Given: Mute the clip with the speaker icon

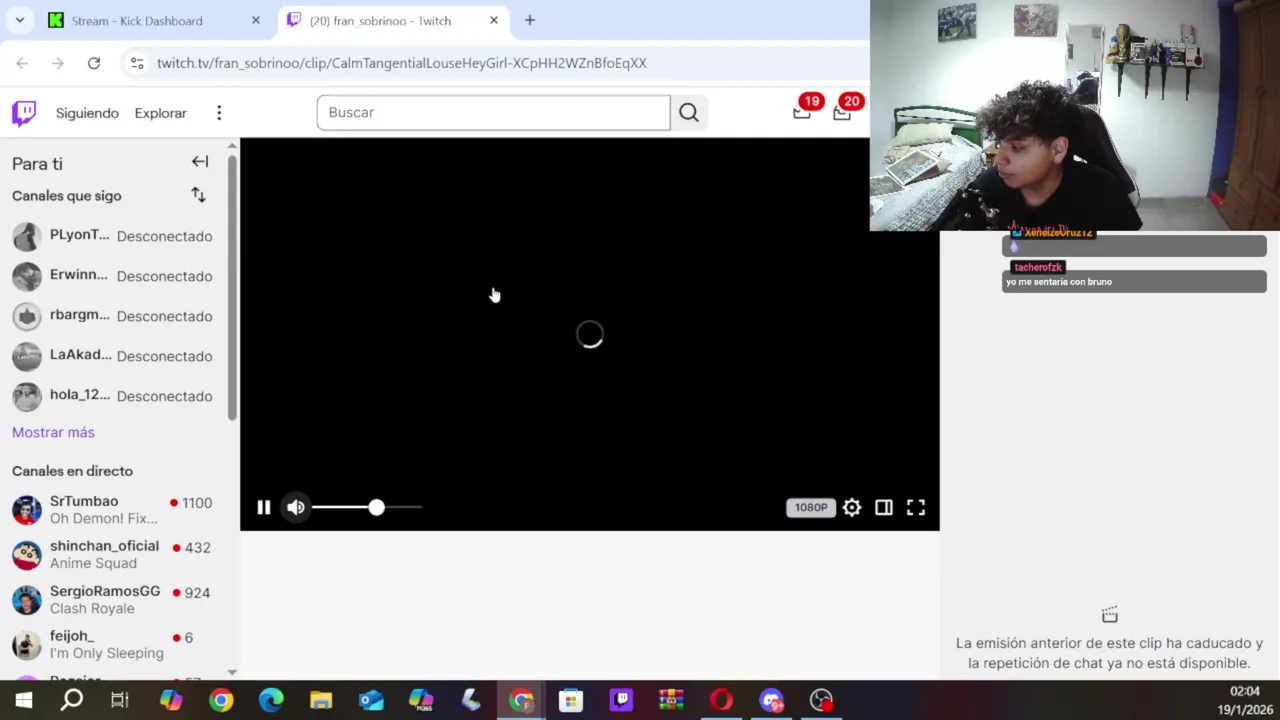Looking at the screenshot, I should (x=296, y=508).
